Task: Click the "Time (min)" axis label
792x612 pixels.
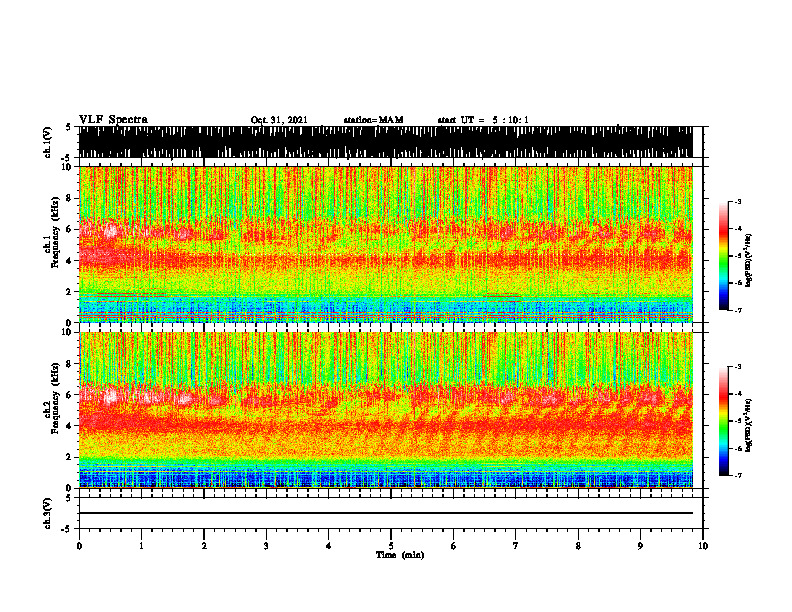Action: [400, 555]
